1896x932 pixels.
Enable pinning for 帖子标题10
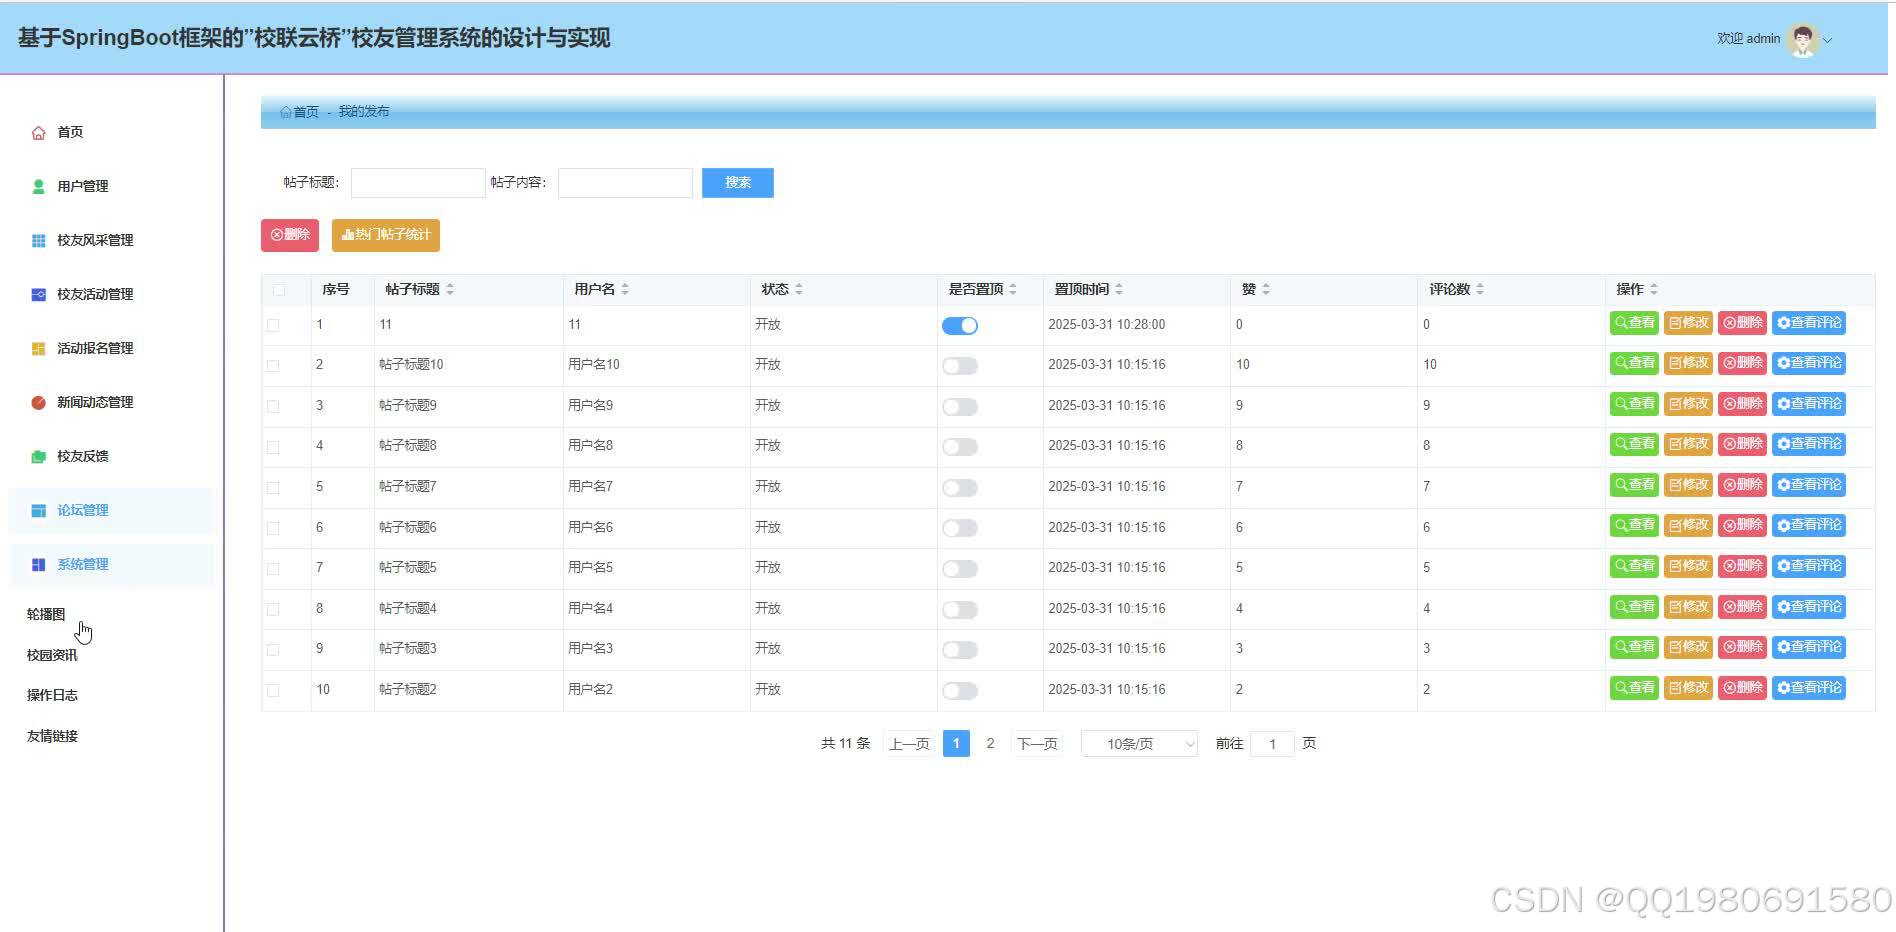959,365
